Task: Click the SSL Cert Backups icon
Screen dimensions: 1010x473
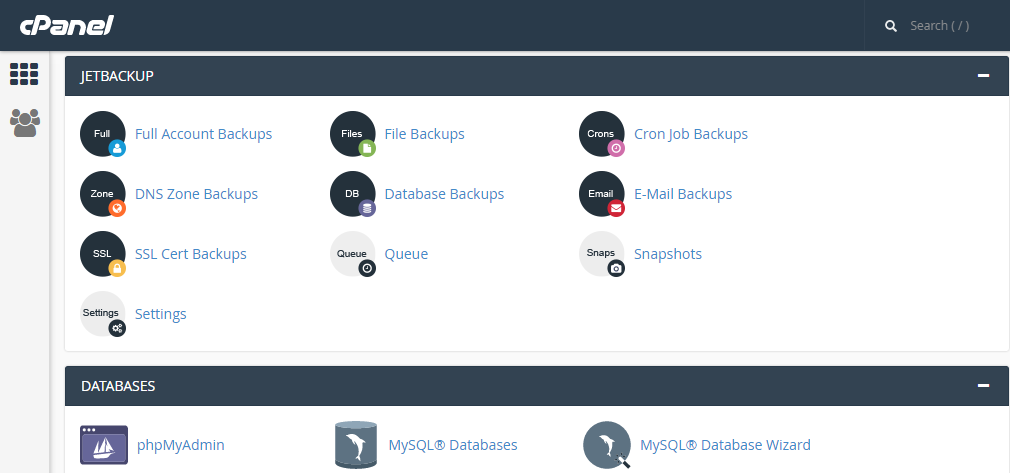Action: [103, 254]
